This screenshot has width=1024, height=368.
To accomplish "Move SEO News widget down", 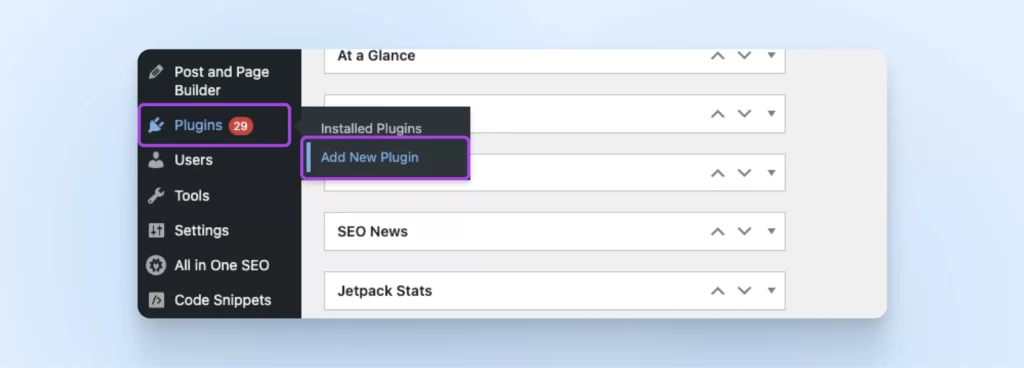I will [744, 231].
